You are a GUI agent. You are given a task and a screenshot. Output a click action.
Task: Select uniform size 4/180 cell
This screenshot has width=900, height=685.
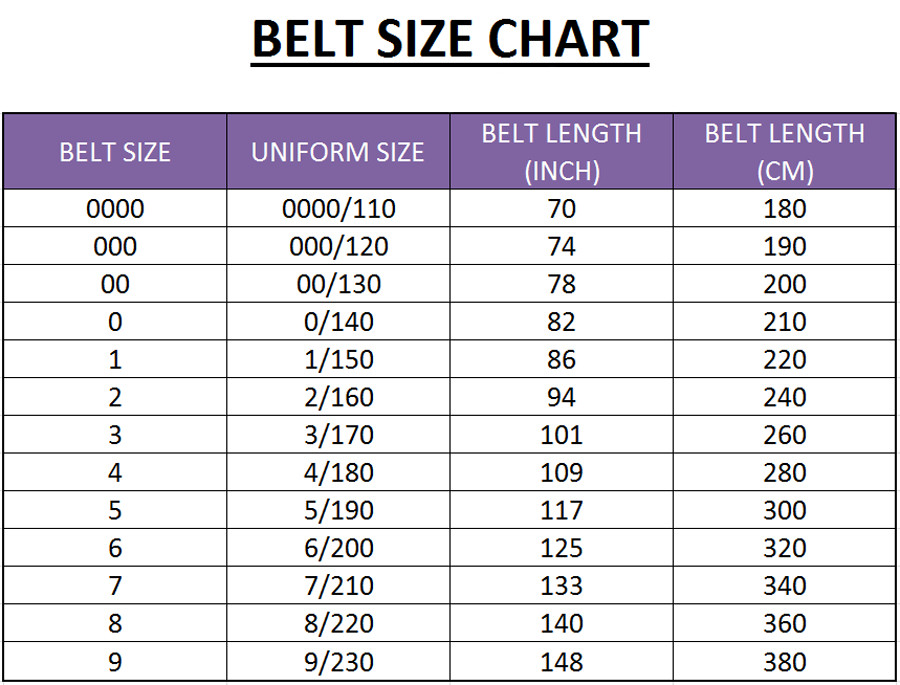point(338,473)
